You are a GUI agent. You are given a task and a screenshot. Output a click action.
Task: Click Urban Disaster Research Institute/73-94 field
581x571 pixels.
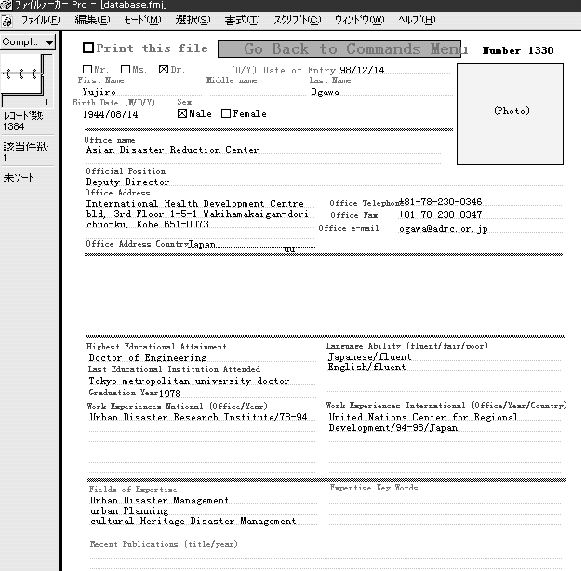202,417
